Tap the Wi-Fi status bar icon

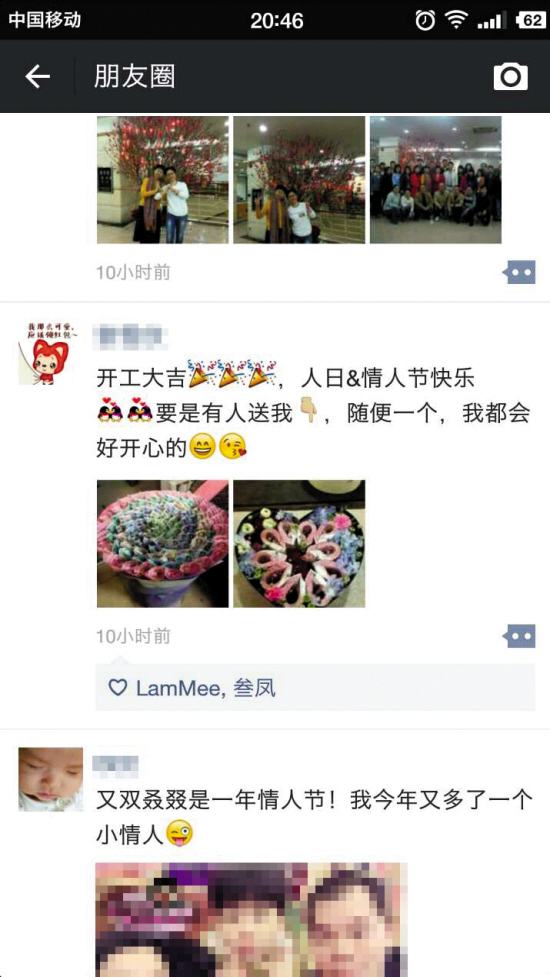coord(457,21)
